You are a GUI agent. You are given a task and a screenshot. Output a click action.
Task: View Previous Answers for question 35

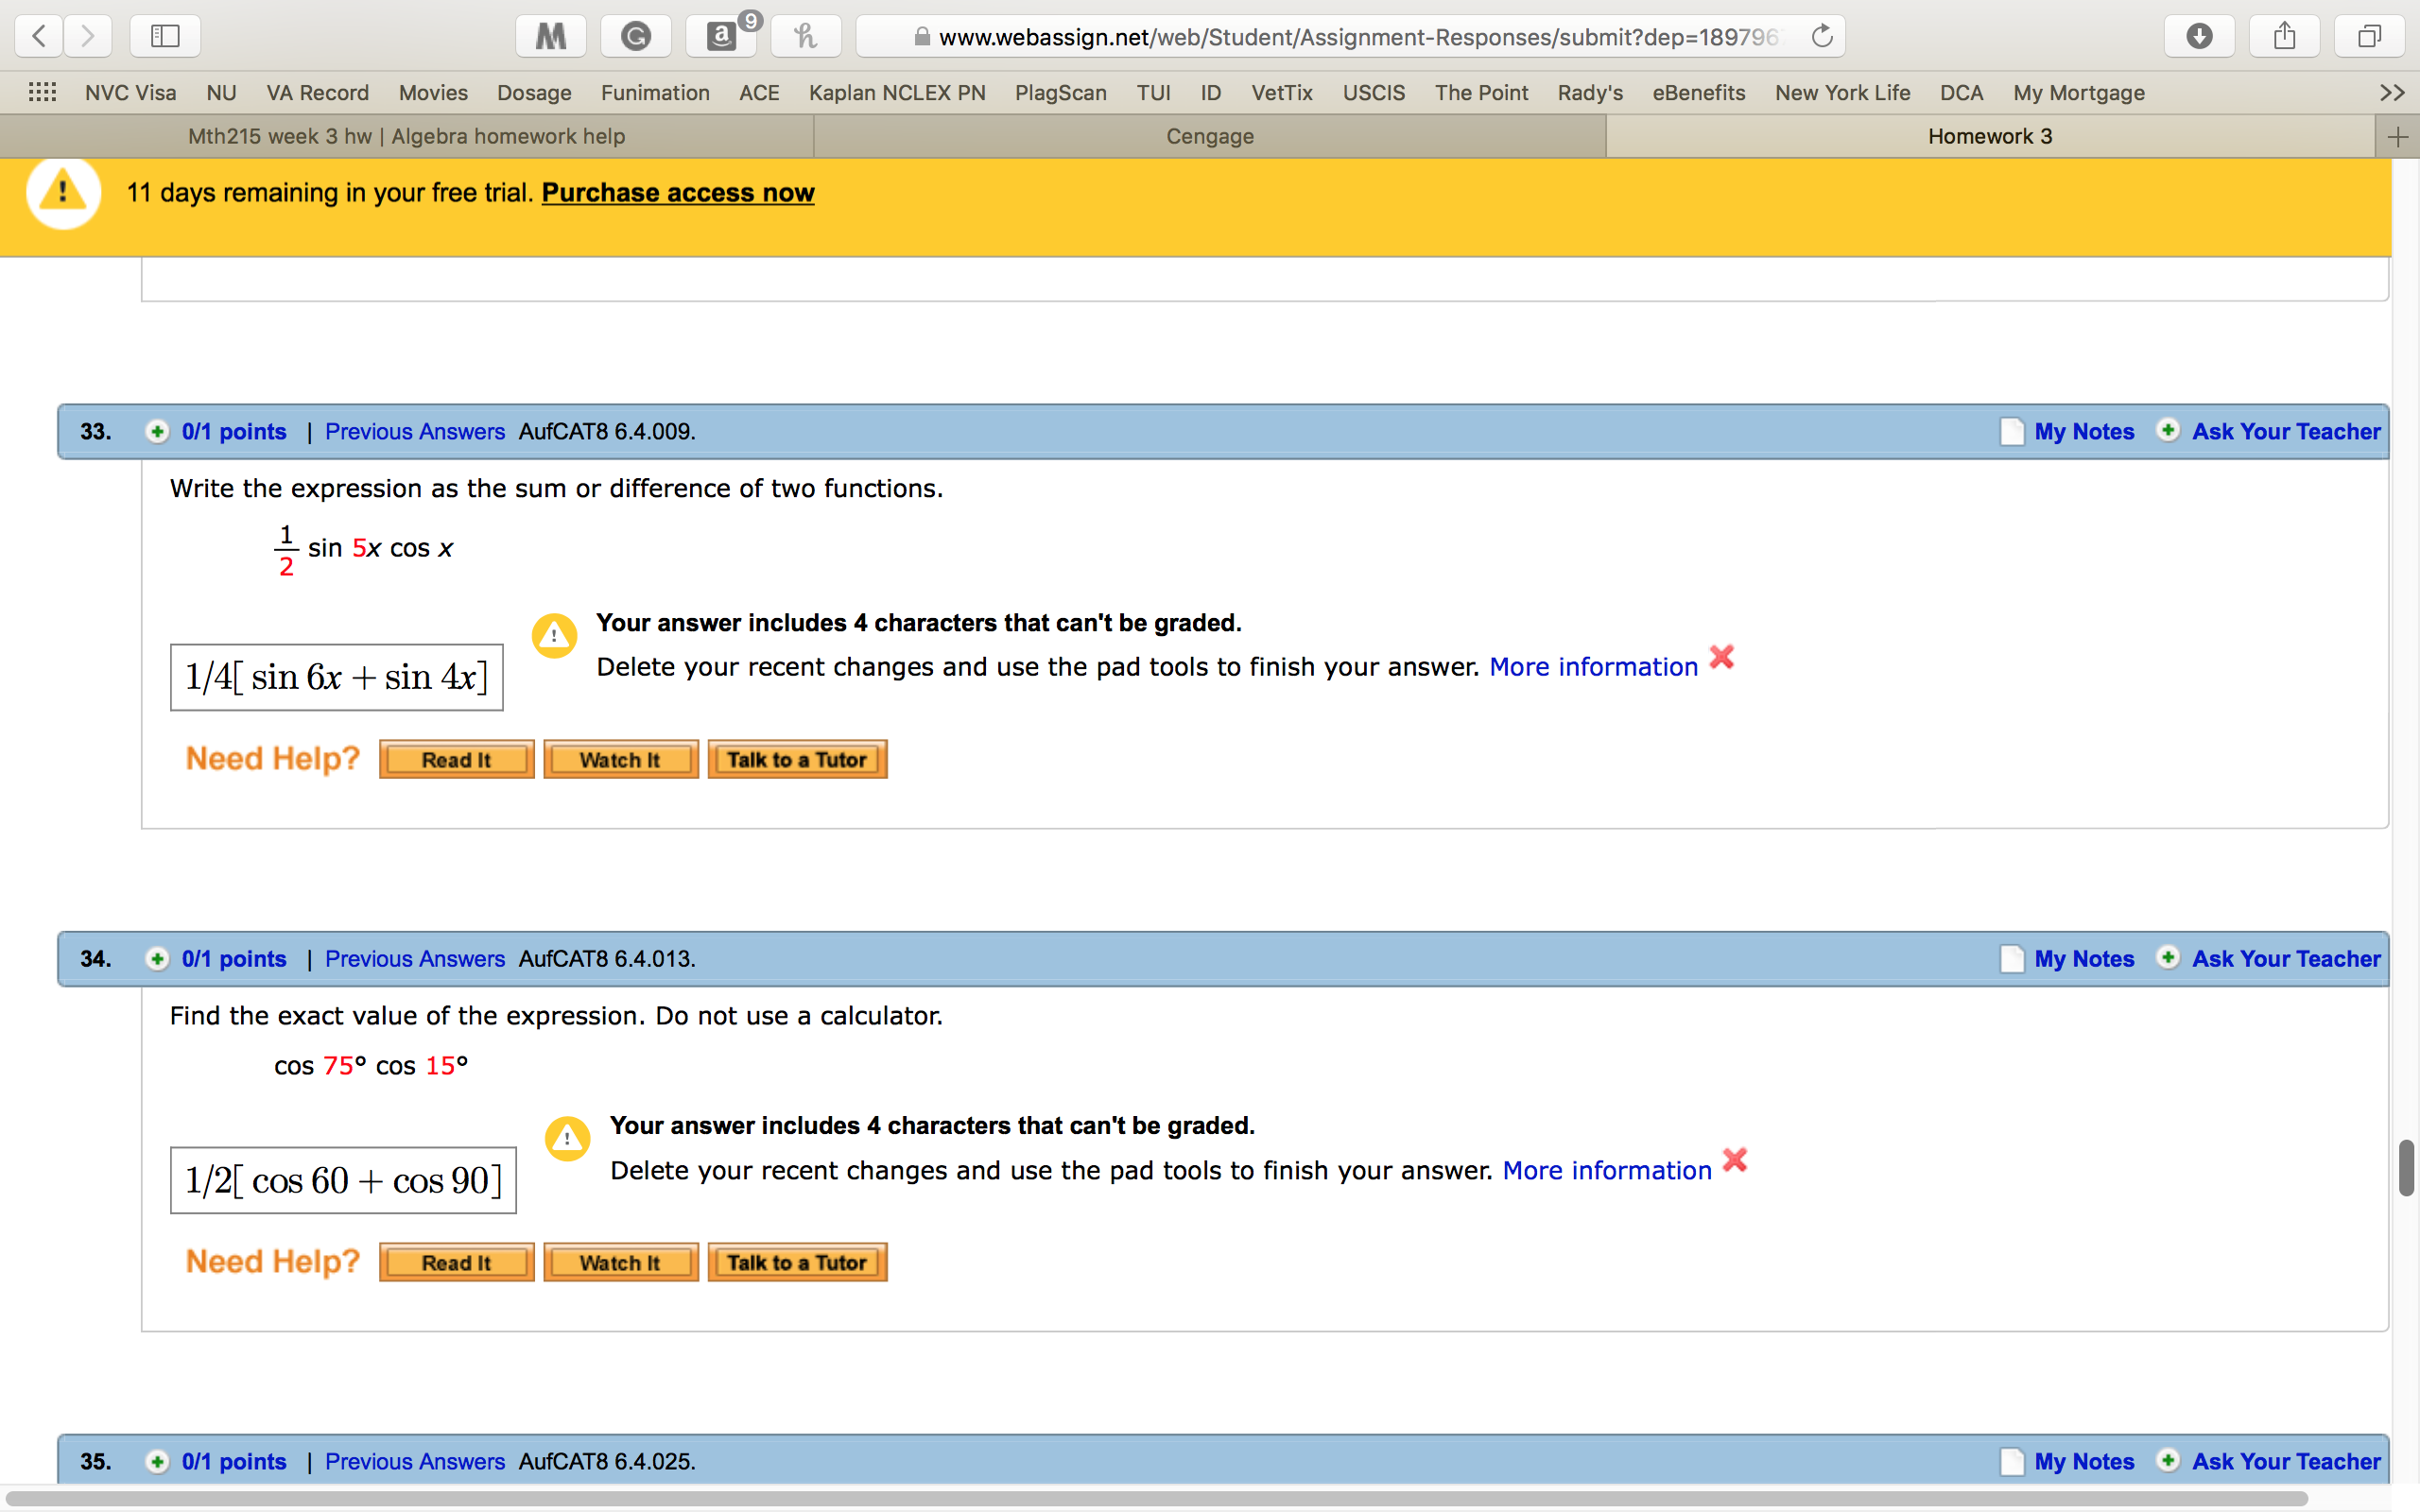point(415,1462)
